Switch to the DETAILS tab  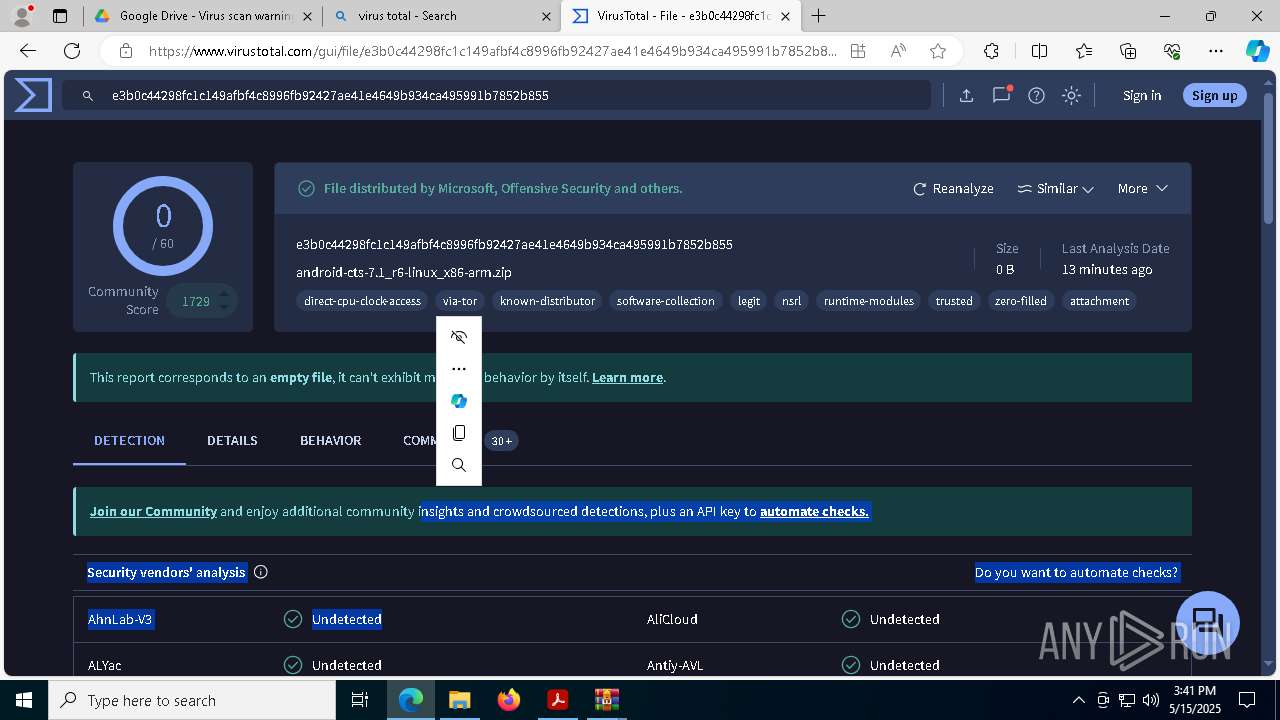(x=232, y=440)
